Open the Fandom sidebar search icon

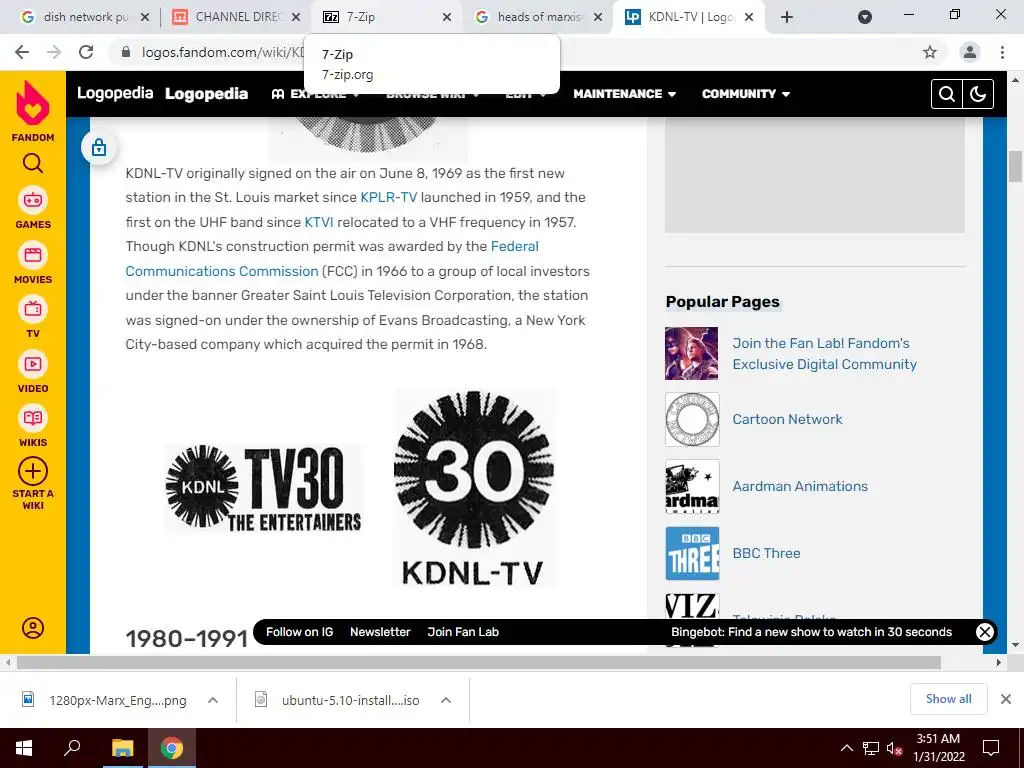(x=33, y=163)
